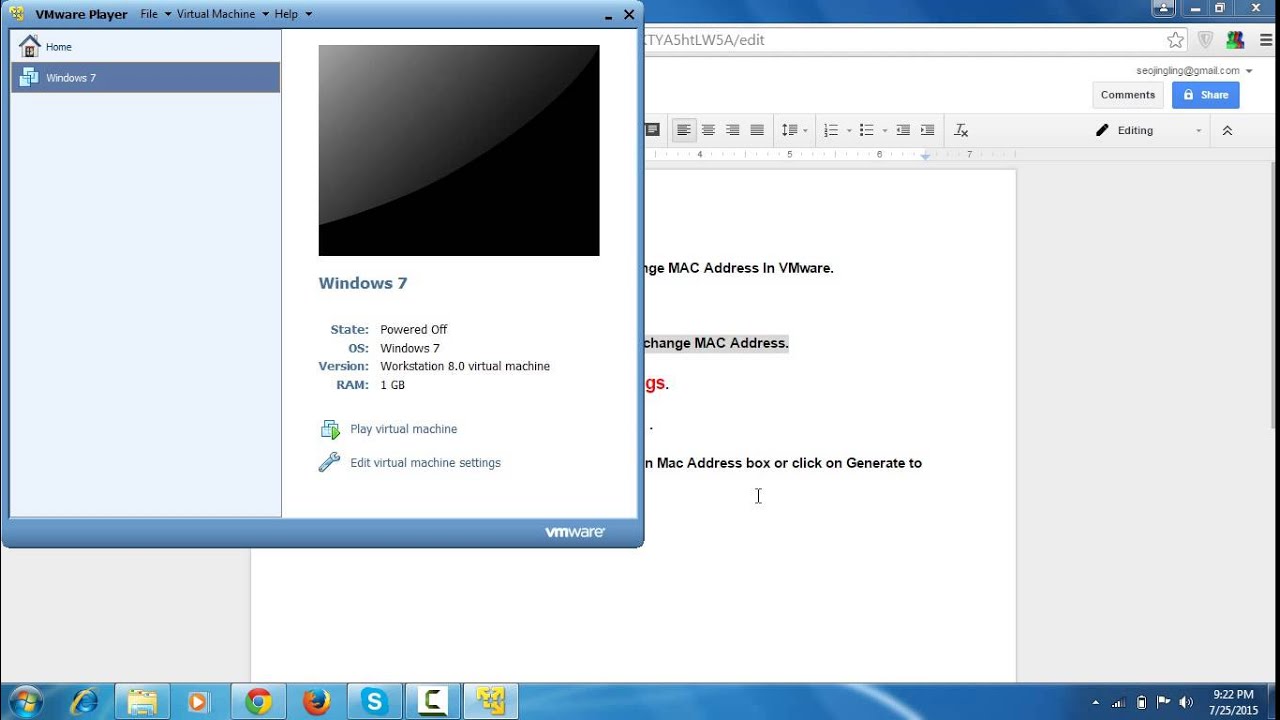Increase indent in Google Docs
1280x720 pixels.
pyautogui.click(x=927, y=130)
